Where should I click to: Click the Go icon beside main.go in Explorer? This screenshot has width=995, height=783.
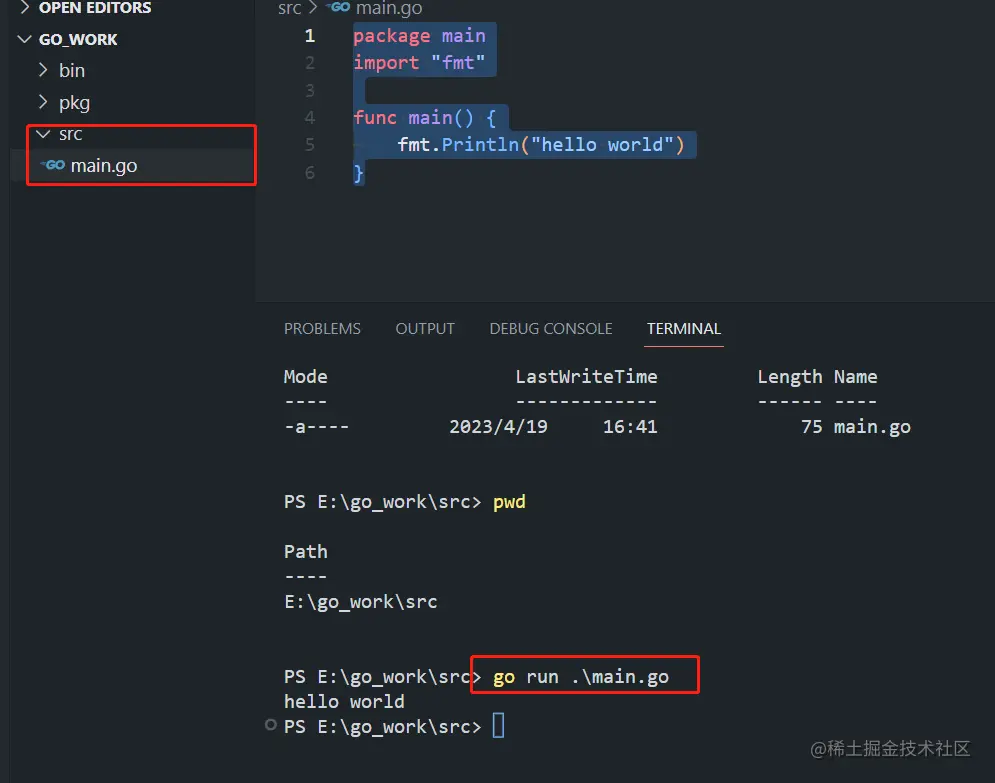(x=53, y=165)
